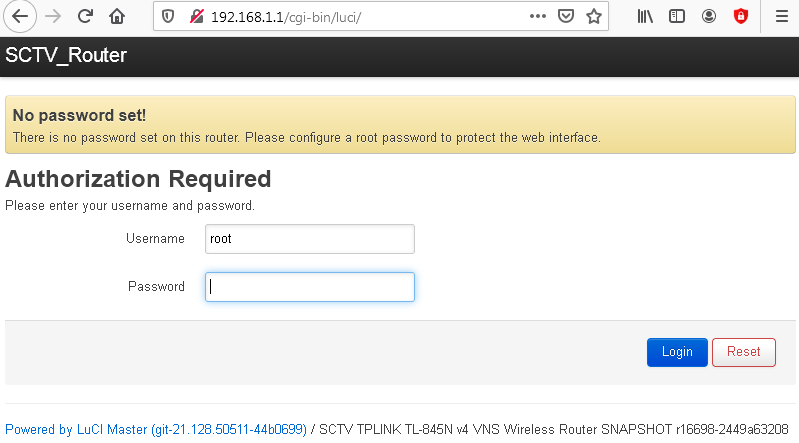This screenshot has height=443, width=799.
Task: Click into the Password field
Action: 310,287
